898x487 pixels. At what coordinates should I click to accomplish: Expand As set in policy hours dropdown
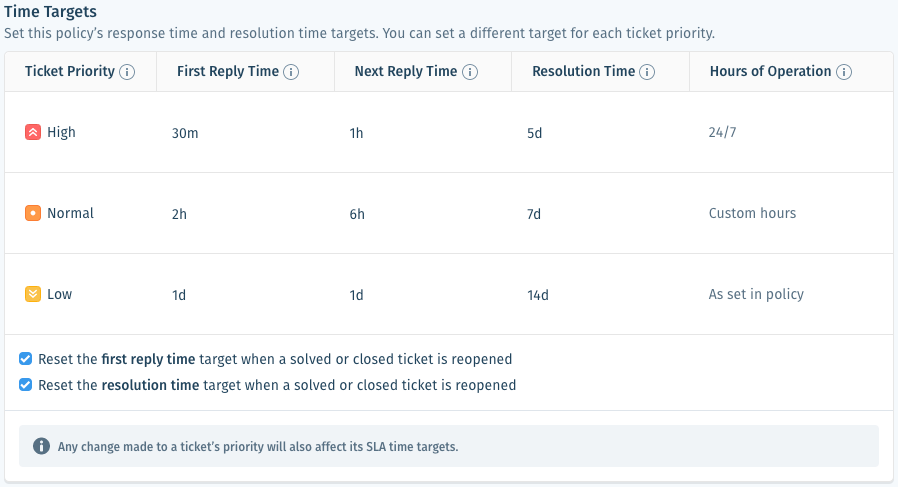pos(791,294)
